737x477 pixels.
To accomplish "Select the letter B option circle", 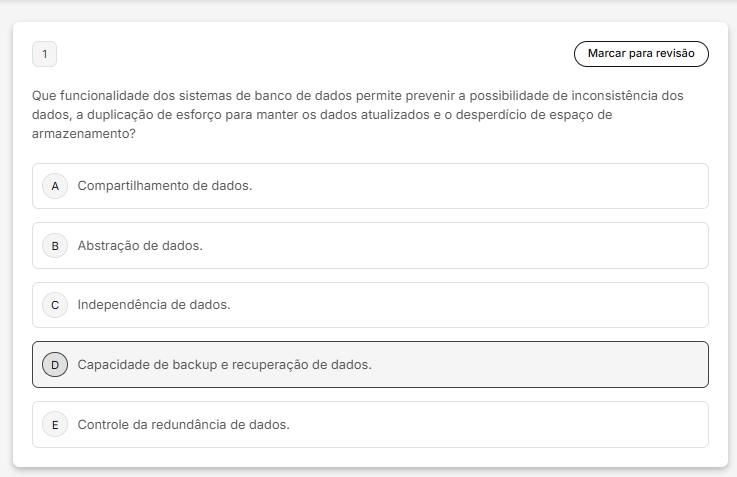I will coord(55,246).
